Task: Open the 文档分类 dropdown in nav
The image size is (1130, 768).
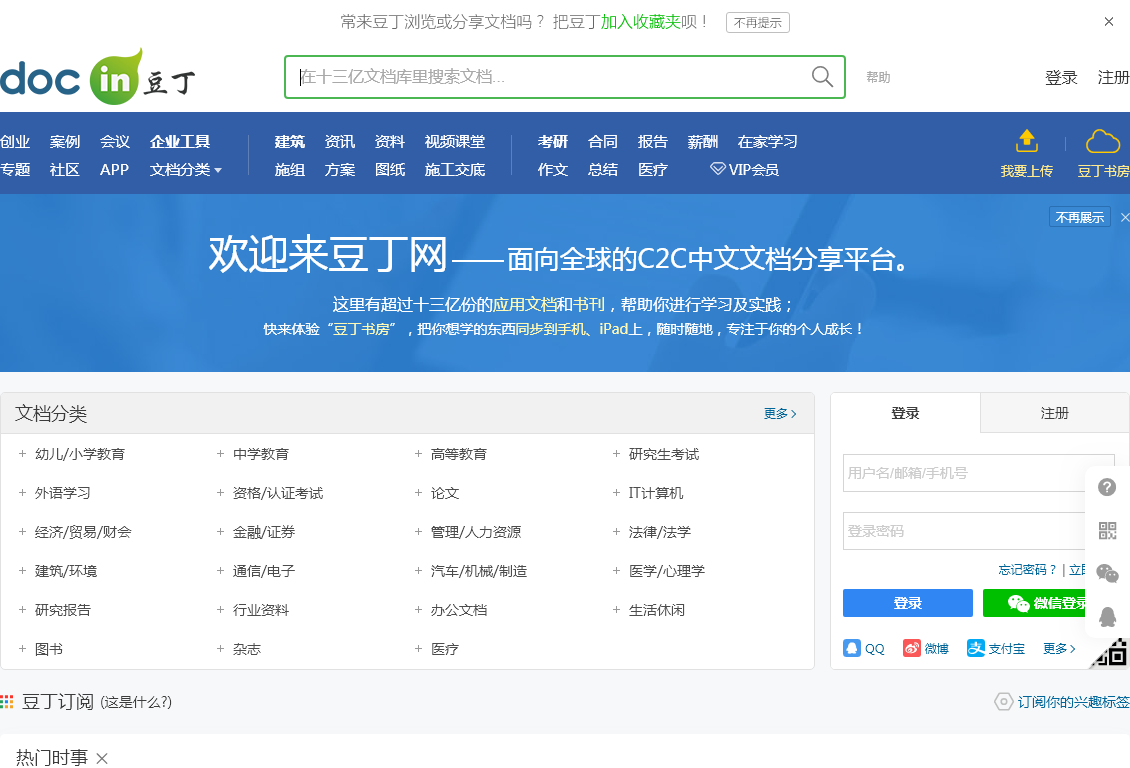Action: coord(186,169)
